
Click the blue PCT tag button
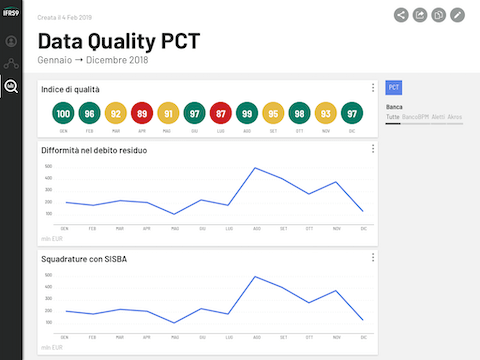click(394, 88)
